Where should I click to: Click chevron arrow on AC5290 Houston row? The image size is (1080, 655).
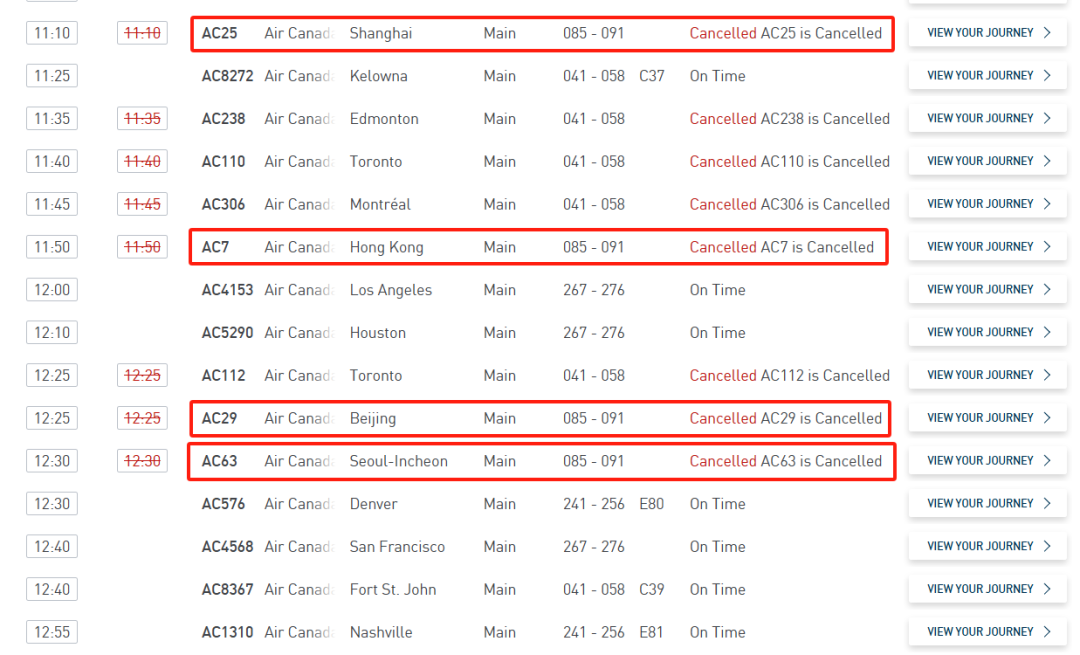click(x=1047, y=332)
